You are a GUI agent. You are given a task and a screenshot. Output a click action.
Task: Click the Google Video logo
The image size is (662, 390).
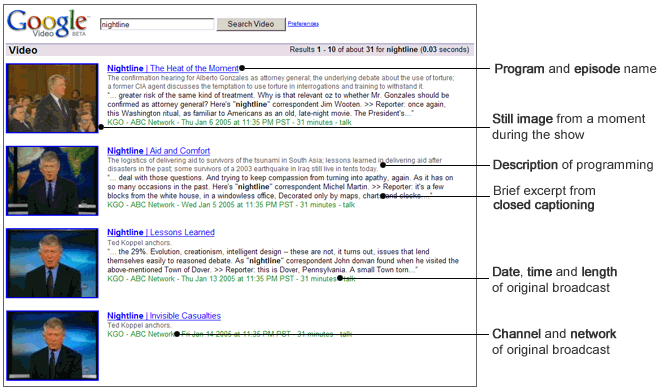(48, 23)
